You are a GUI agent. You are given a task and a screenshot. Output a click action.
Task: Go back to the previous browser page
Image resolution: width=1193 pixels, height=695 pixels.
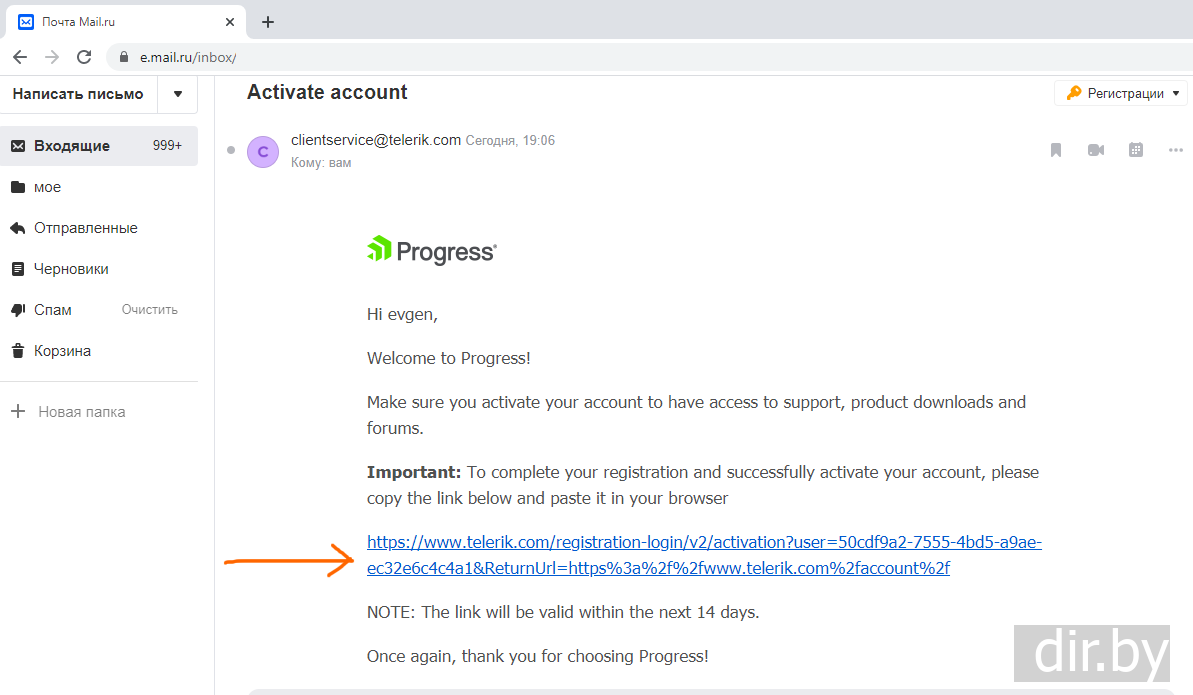click(x=21, y=57)
